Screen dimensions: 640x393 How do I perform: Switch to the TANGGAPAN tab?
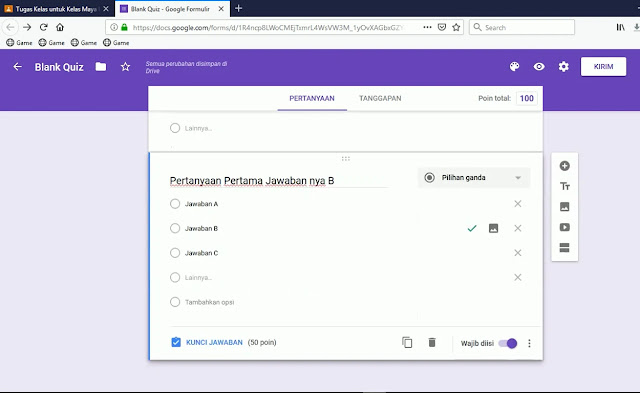(380, 98)
